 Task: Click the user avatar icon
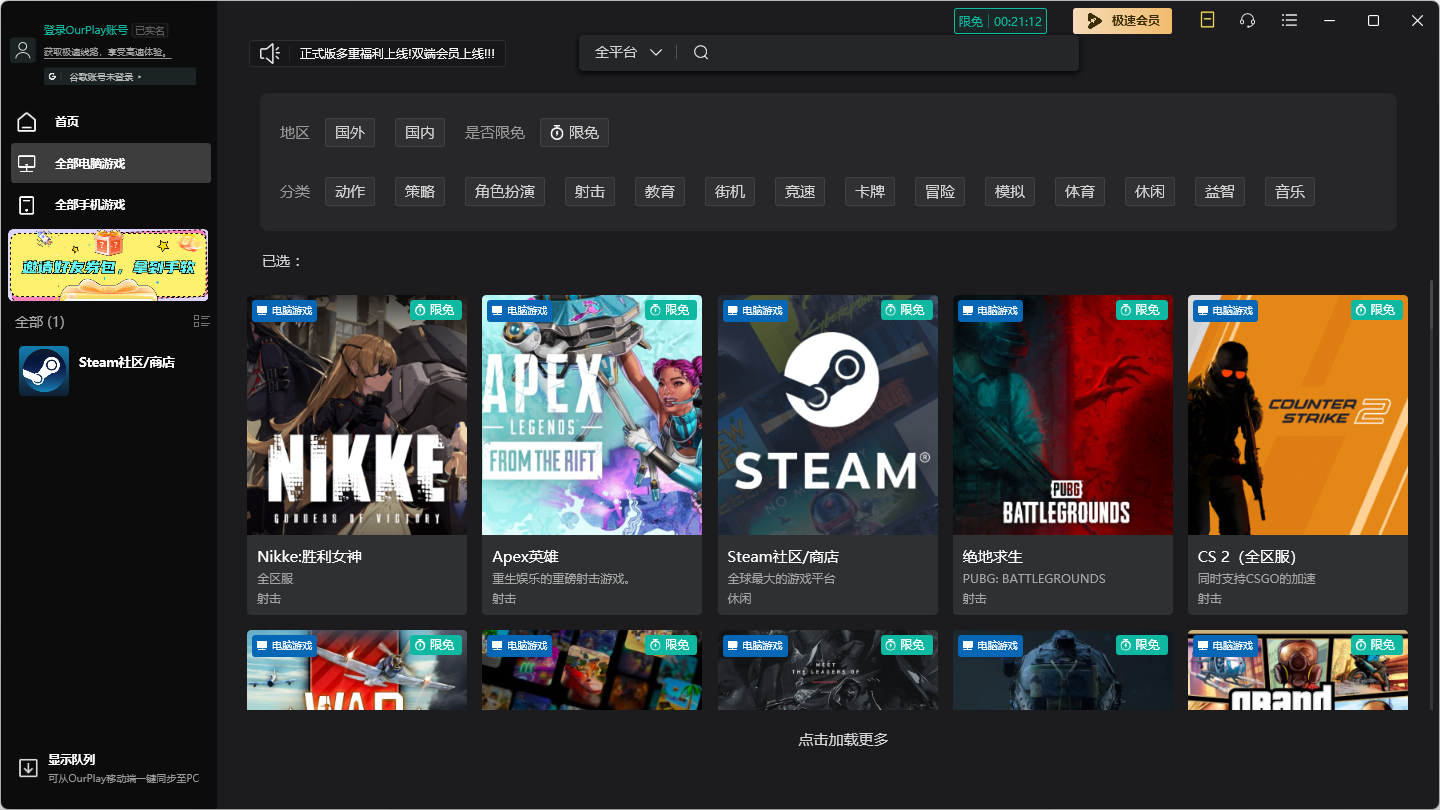click(x=23, y=50)
